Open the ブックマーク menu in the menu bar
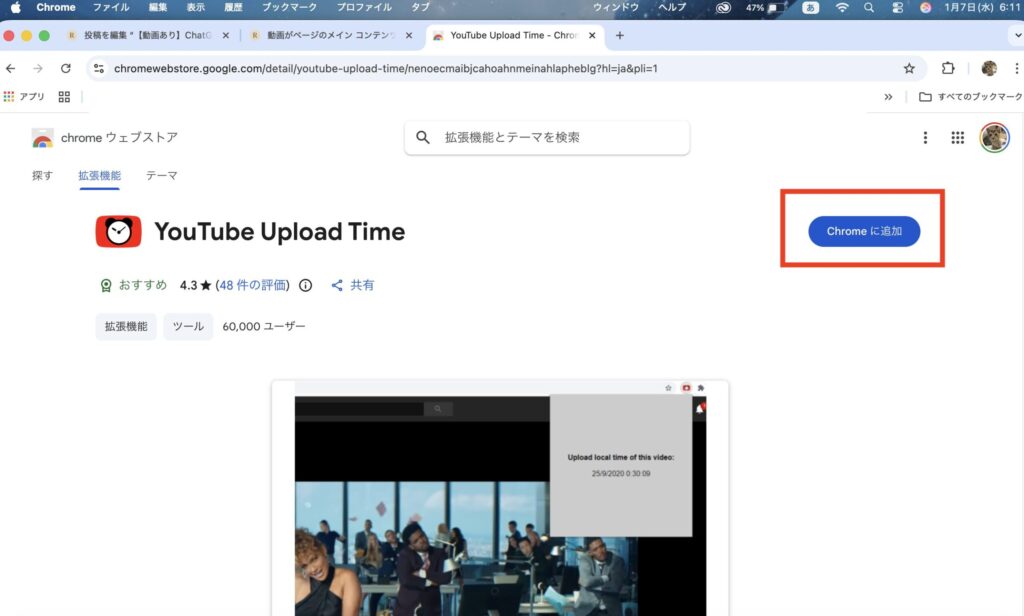Image resolution: width=1024 pixels, height=616 pixels. (x=288, y=7)
